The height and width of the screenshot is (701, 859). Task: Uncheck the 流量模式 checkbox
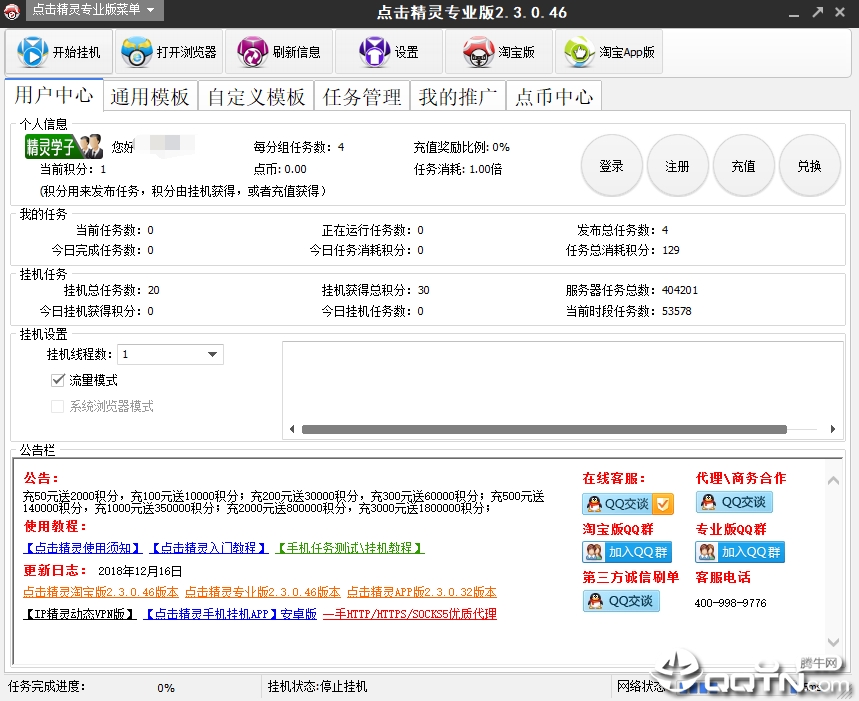(58, 380)
